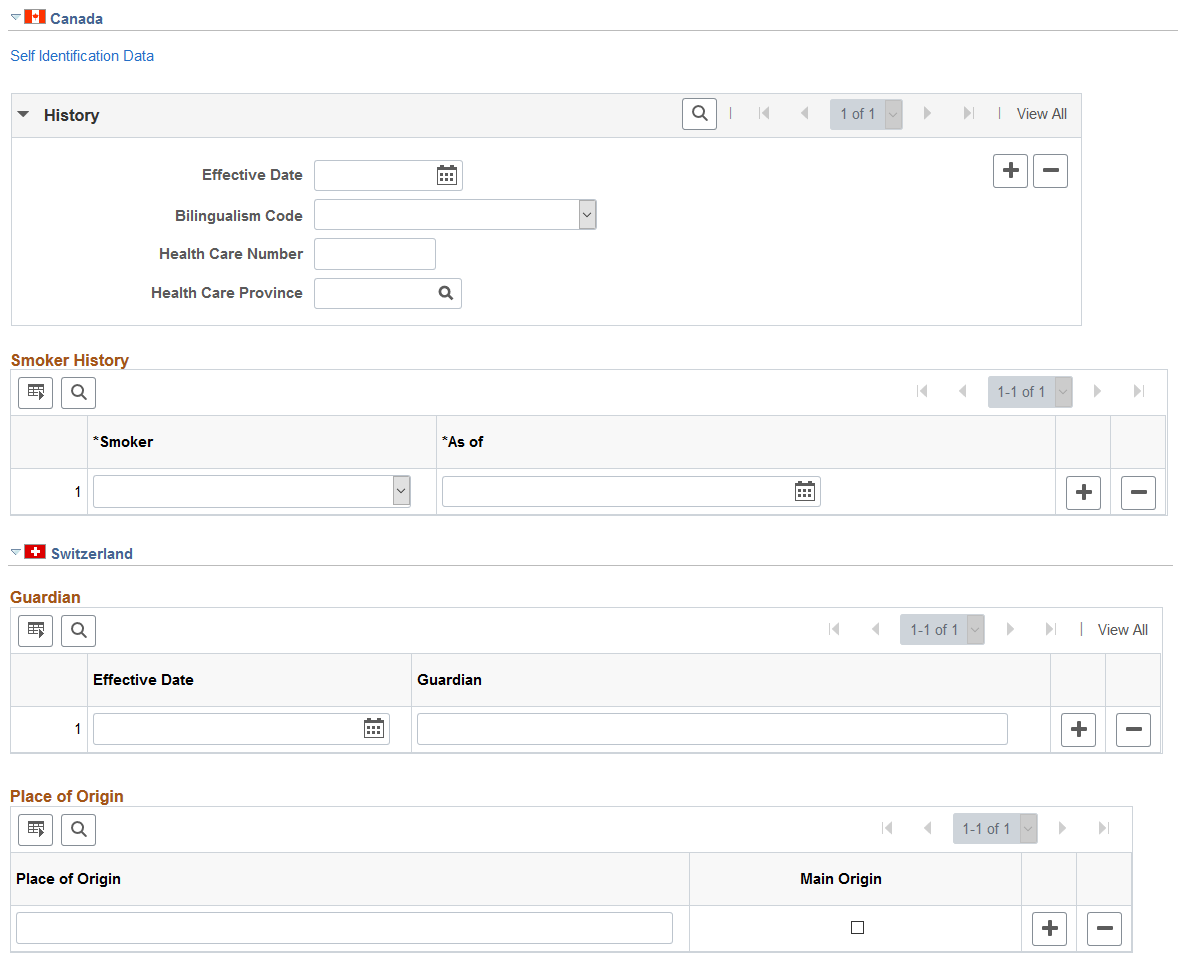Click the Guardian name text field

coord(712,729)
